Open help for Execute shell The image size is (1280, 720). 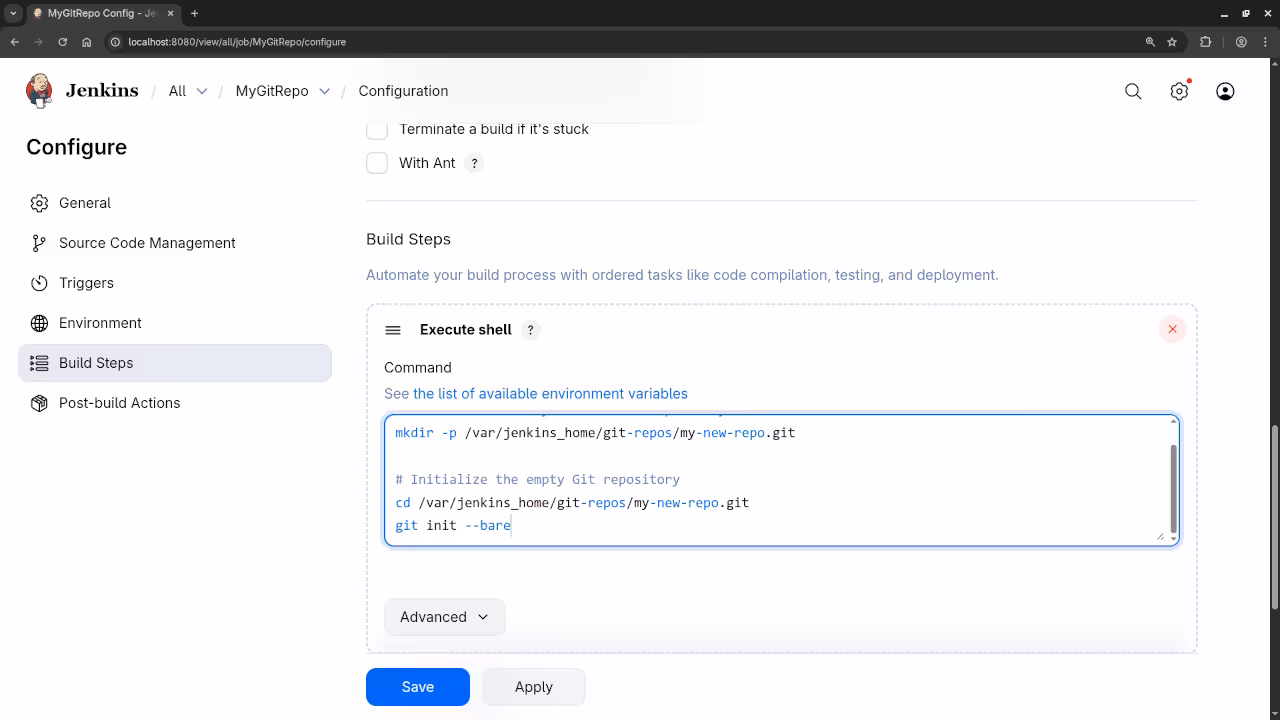pyautogui.click(x=531, y=330)
